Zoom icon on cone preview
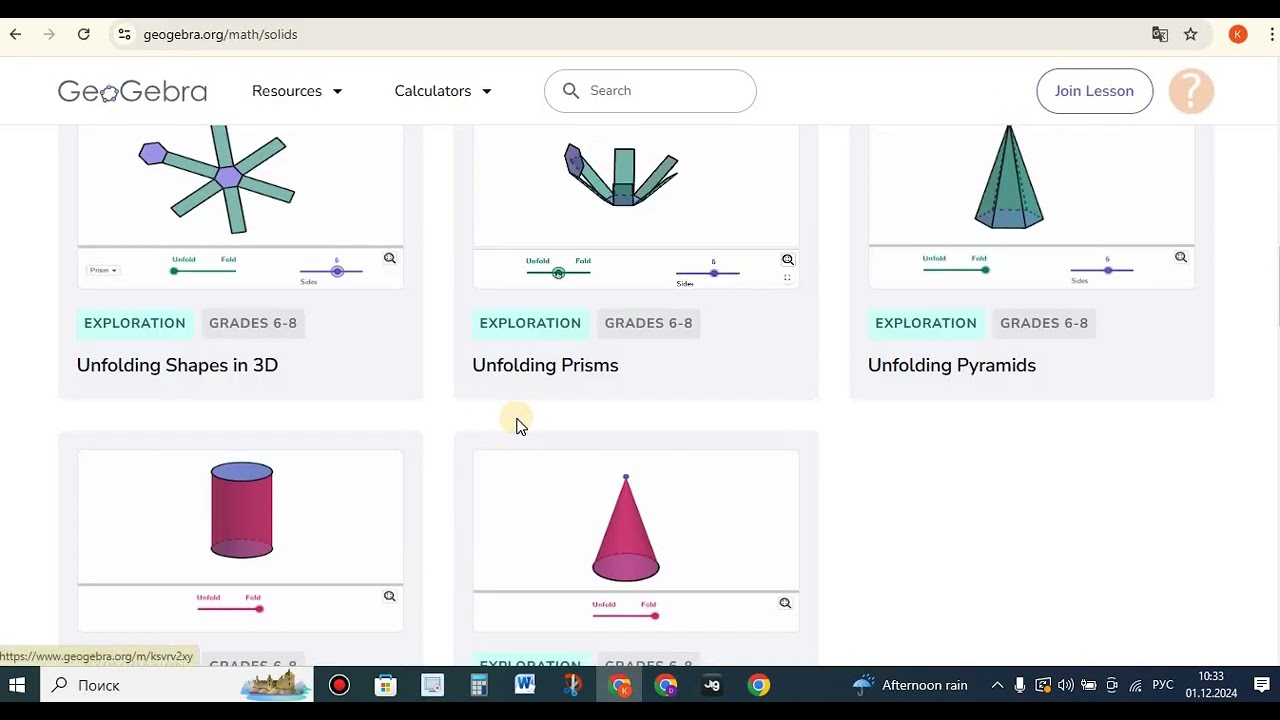The height and width of the screenshot is (720, 1280). (x=785, y=603)
